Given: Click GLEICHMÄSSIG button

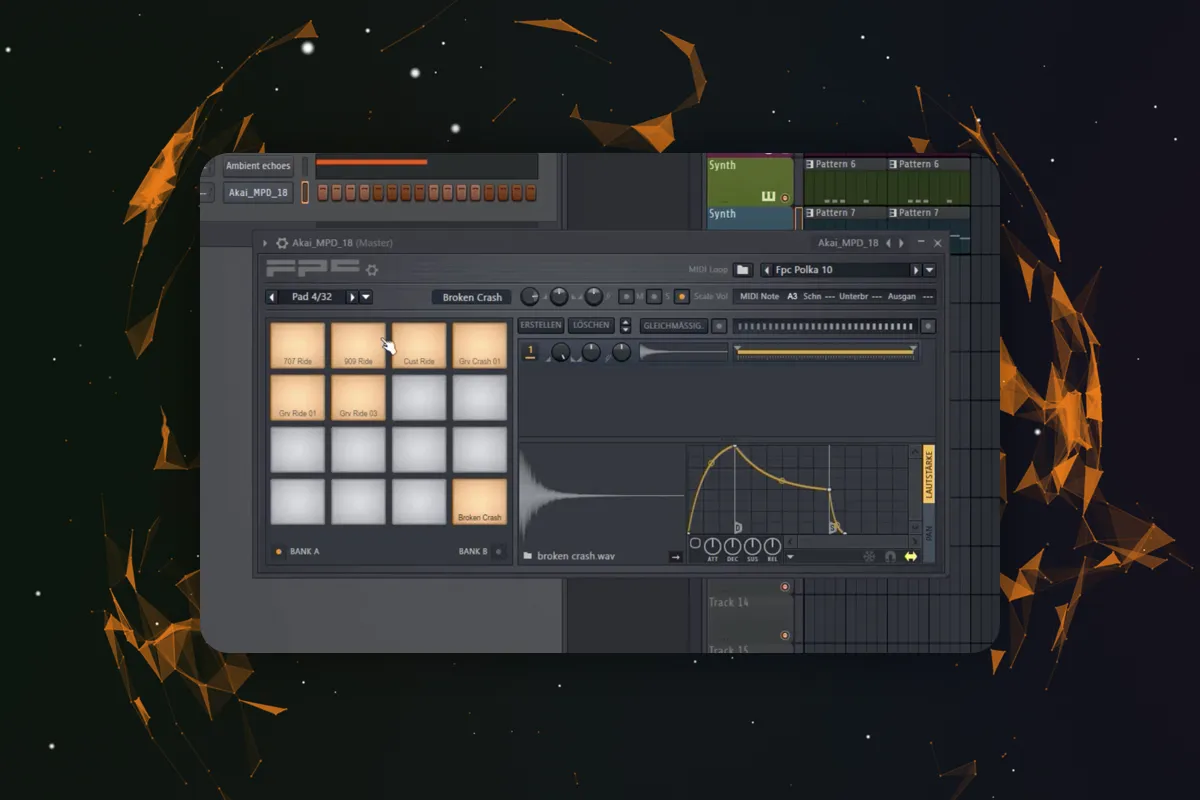Looking at the screenshot, I should tap(674, 326).
